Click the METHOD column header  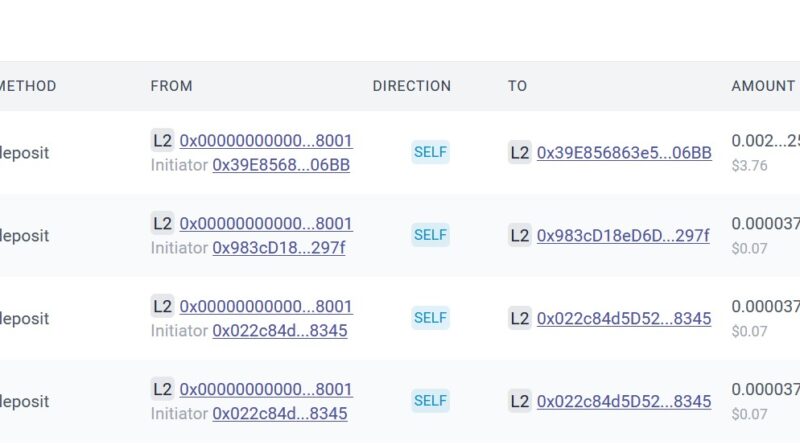(28, 86)
